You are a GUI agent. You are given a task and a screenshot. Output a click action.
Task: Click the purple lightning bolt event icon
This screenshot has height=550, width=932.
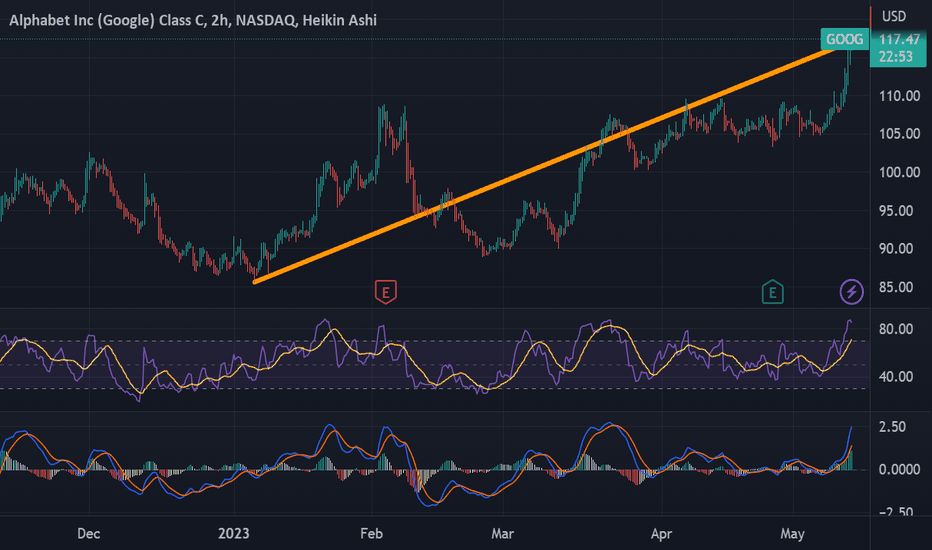tap(851, 292)
